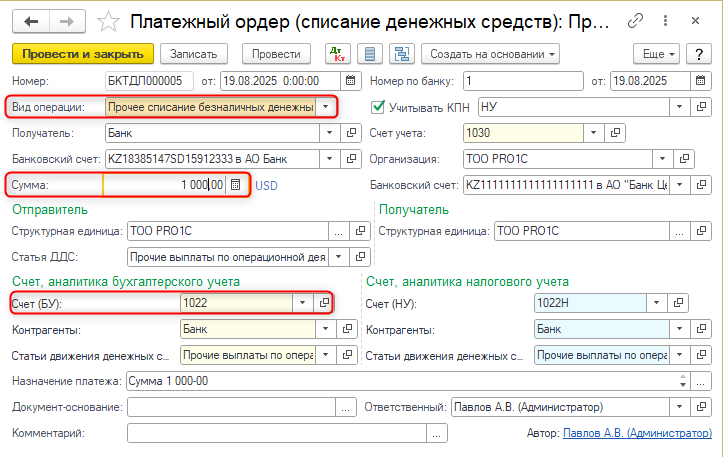Viewport: 723px width, 457px height.
Task: Click the Назначение платежа text field
Action: pos(400,381)
